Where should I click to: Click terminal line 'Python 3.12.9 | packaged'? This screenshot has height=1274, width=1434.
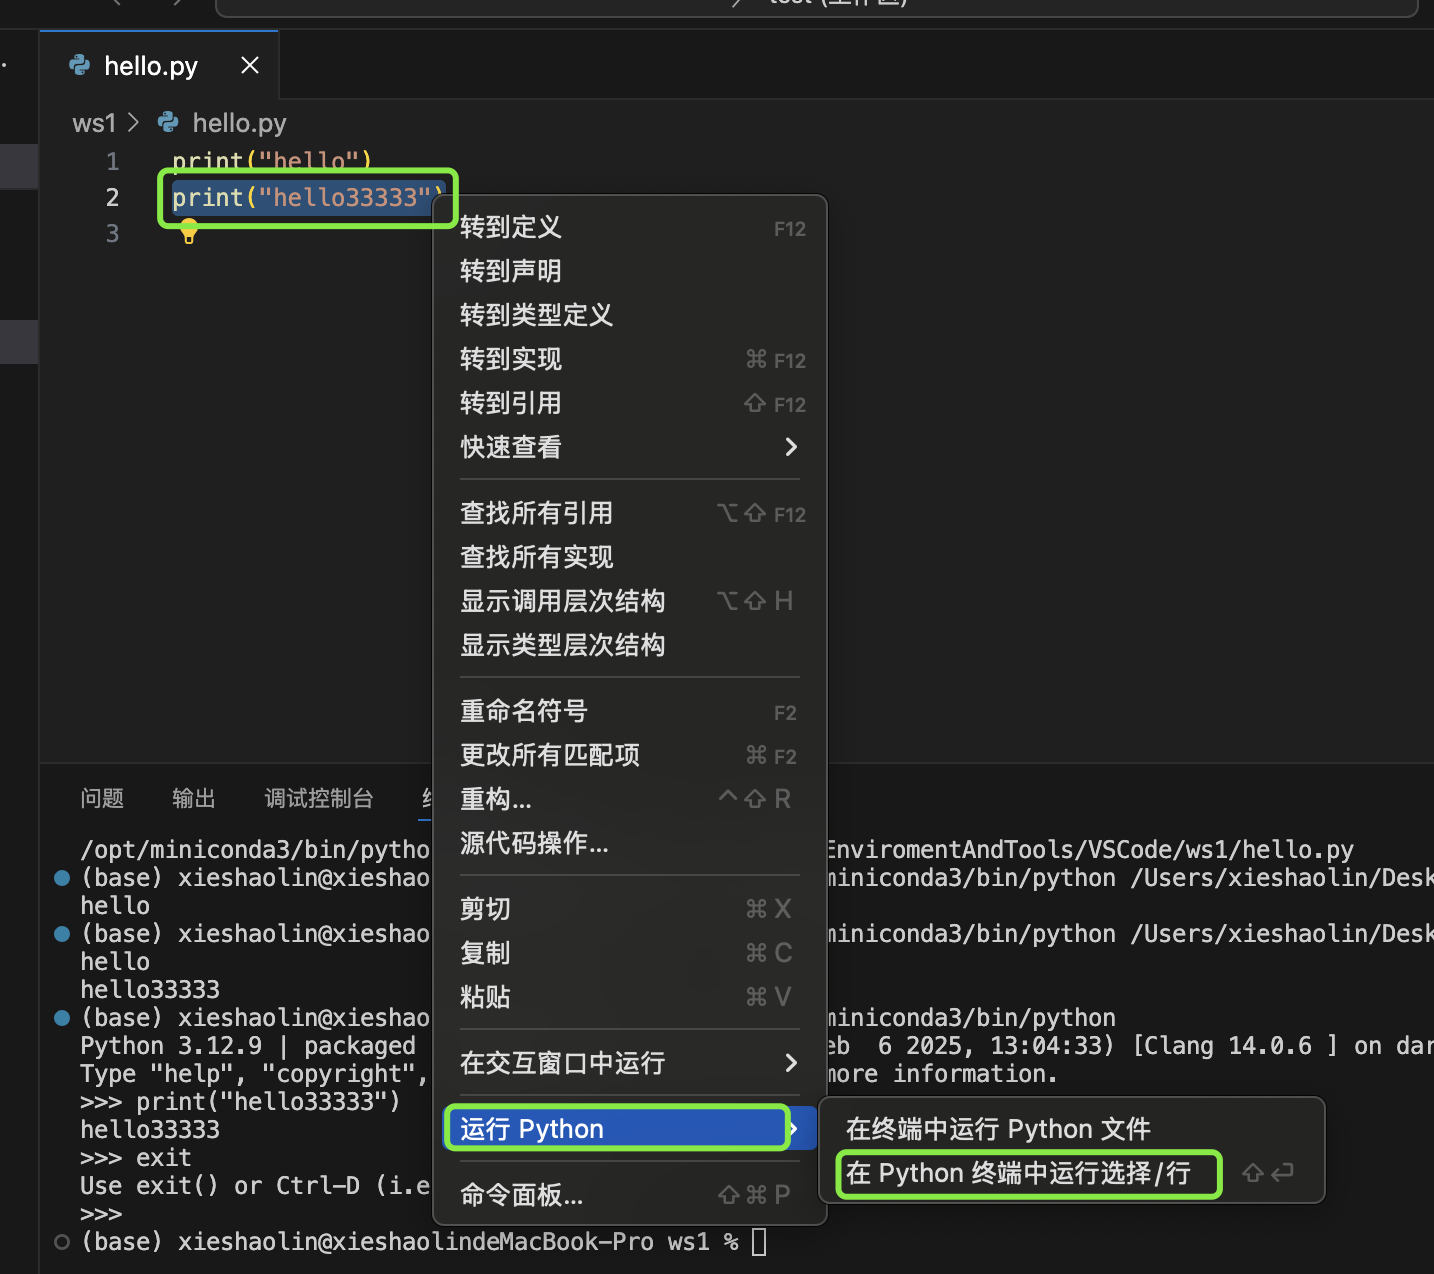pos(248,1045)
